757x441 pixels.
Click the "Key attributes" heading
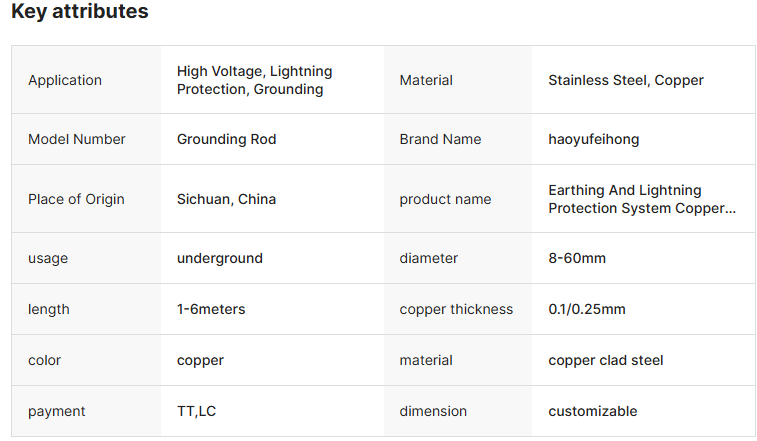tap(80, 12)
